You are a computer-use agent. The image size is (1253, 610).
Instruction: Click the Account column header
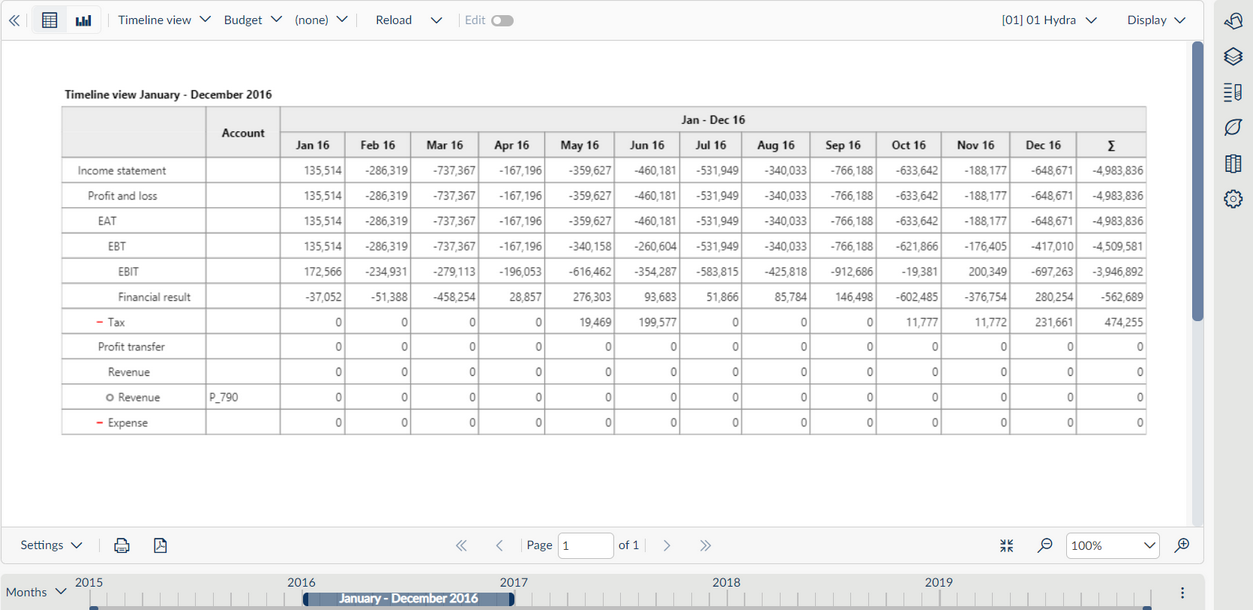coord(243,132)
